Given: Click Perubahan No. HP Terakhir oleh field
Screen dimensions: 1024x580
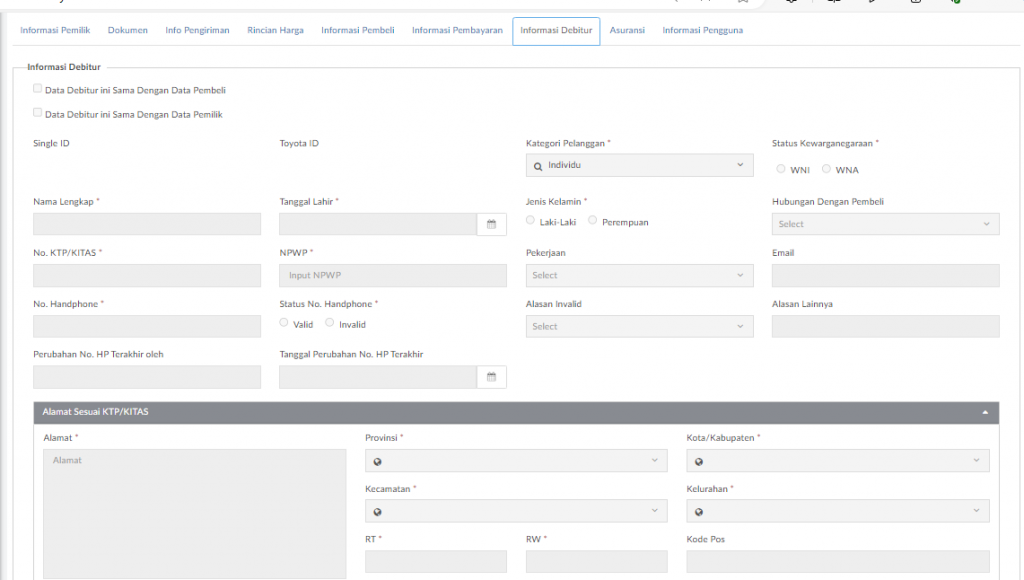Looking at the screenshot, I should click(x=147, y=377).
